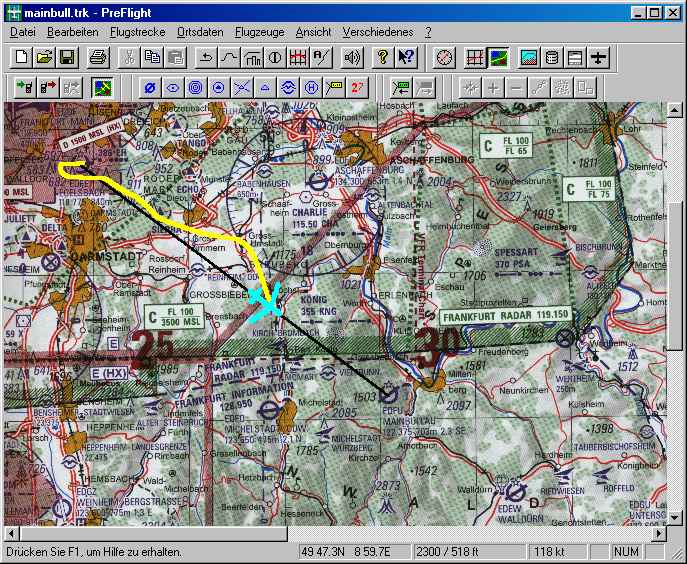The height and width of the screenshot is (564, 687).
Task: Open a track file via the folder icon
Action: pos(44,57)
